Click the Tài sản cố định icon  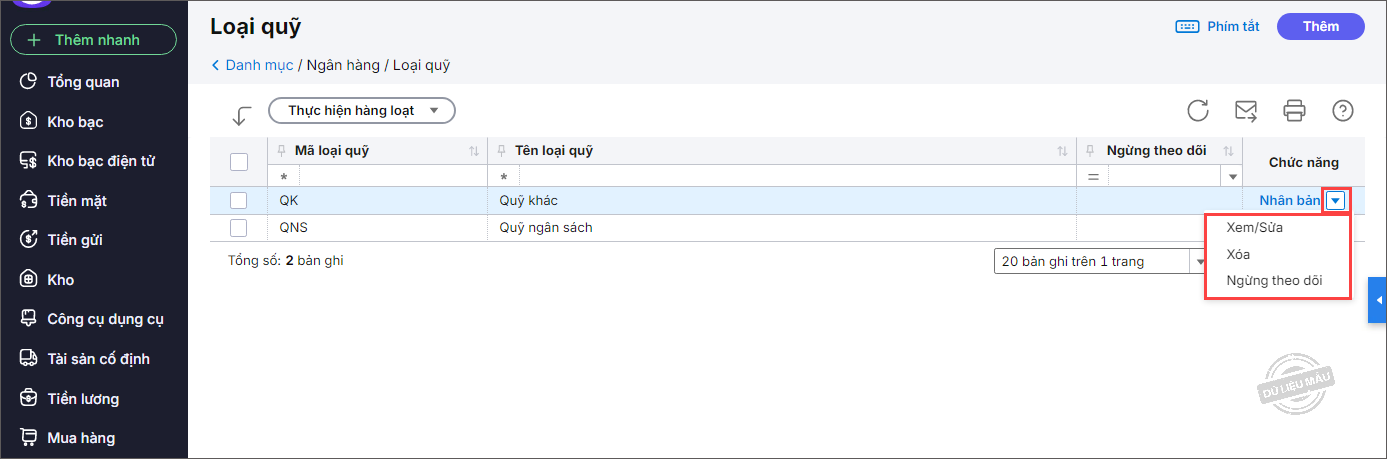[x=29, y=358]
